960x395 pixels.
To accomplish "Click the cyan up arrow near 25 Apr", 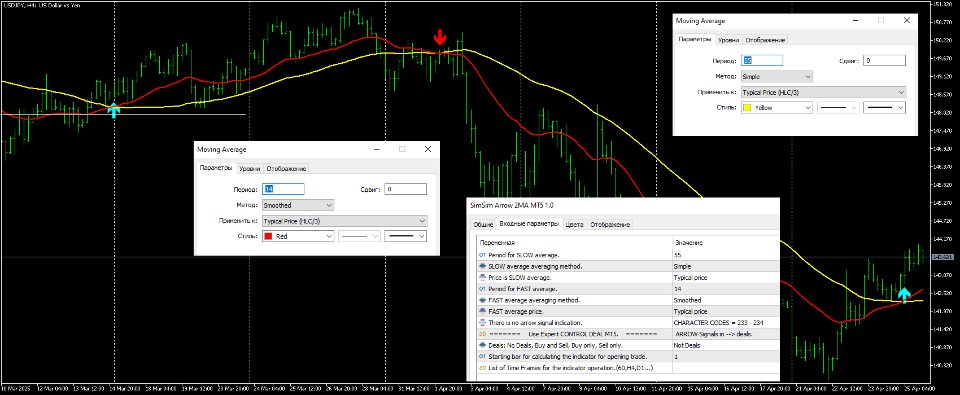I will [904, 295].
